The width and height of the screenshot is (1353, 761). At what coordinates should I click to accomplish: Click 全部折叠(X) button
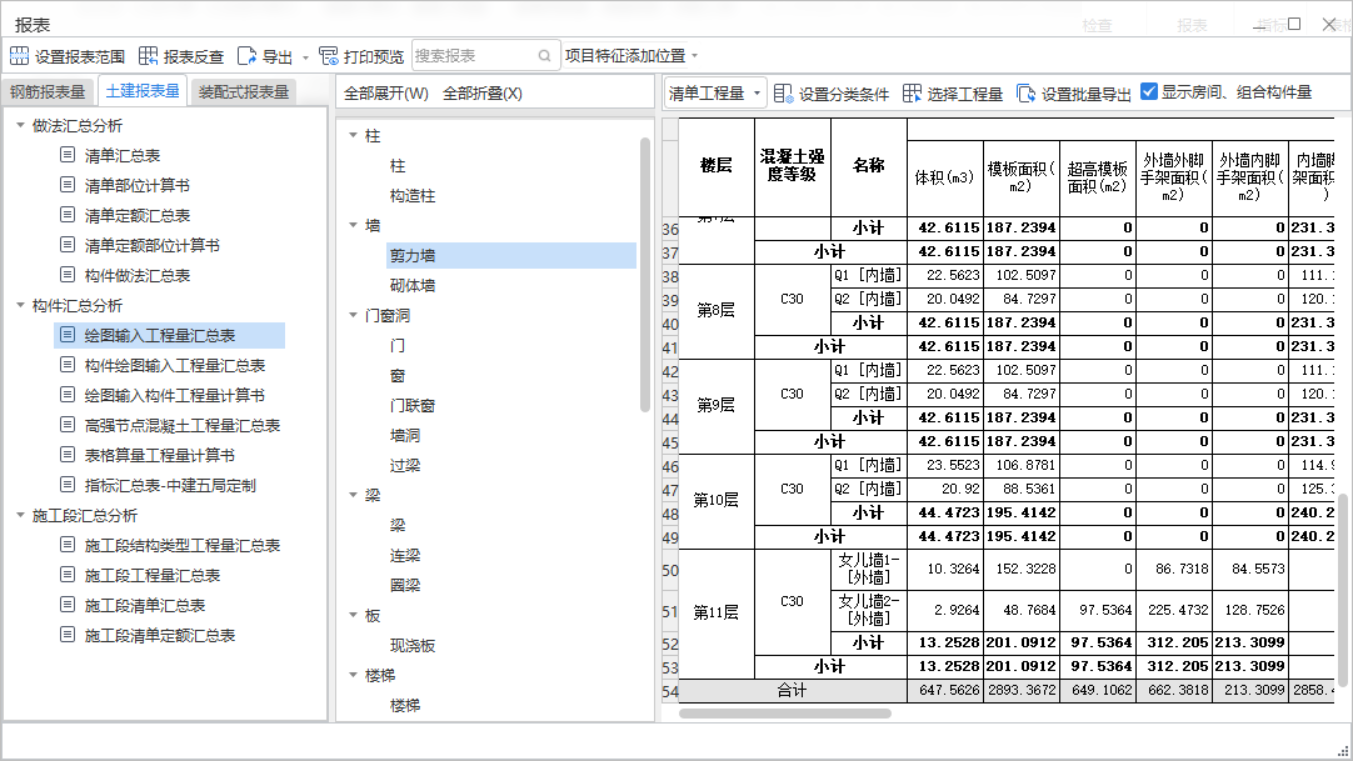click(x=482, y=93)
